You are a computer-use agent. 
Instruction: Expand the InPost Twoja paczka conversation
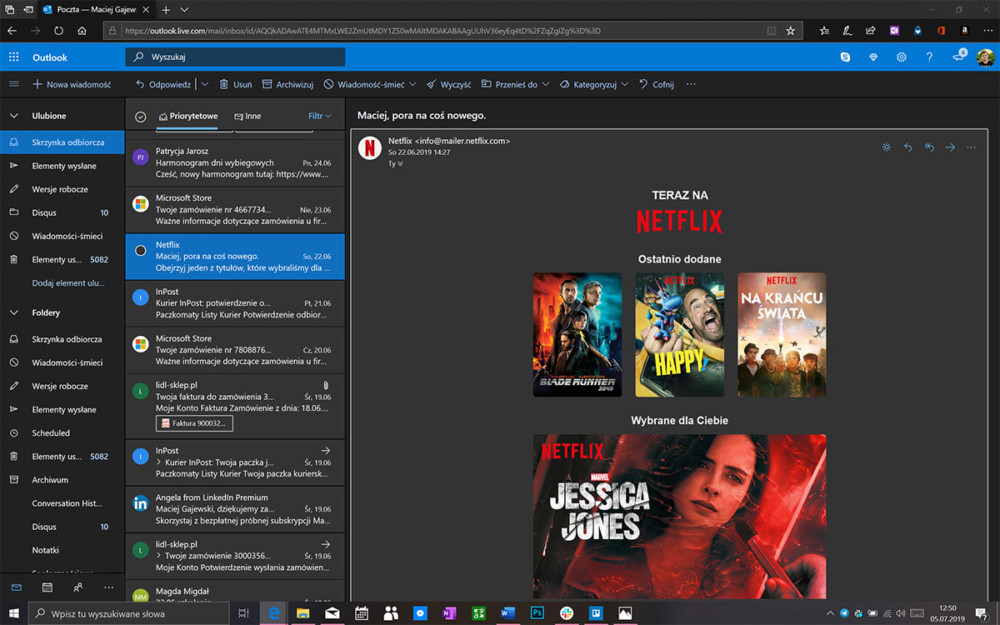[159, 462]
